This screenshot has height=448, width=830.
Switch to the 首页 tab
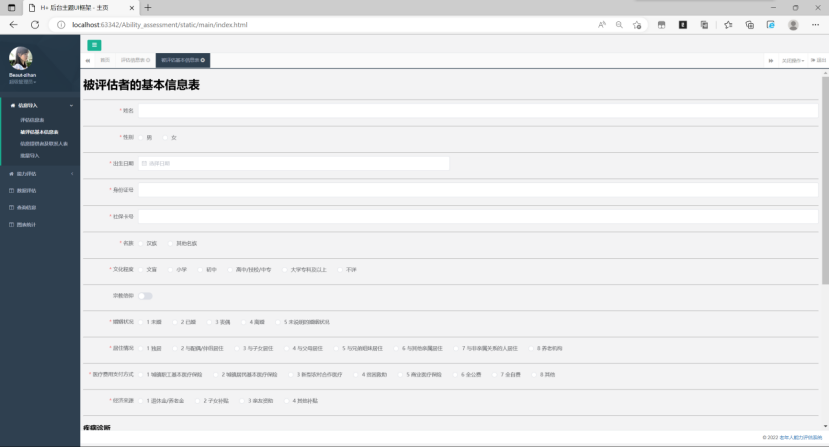click(105, 60)
